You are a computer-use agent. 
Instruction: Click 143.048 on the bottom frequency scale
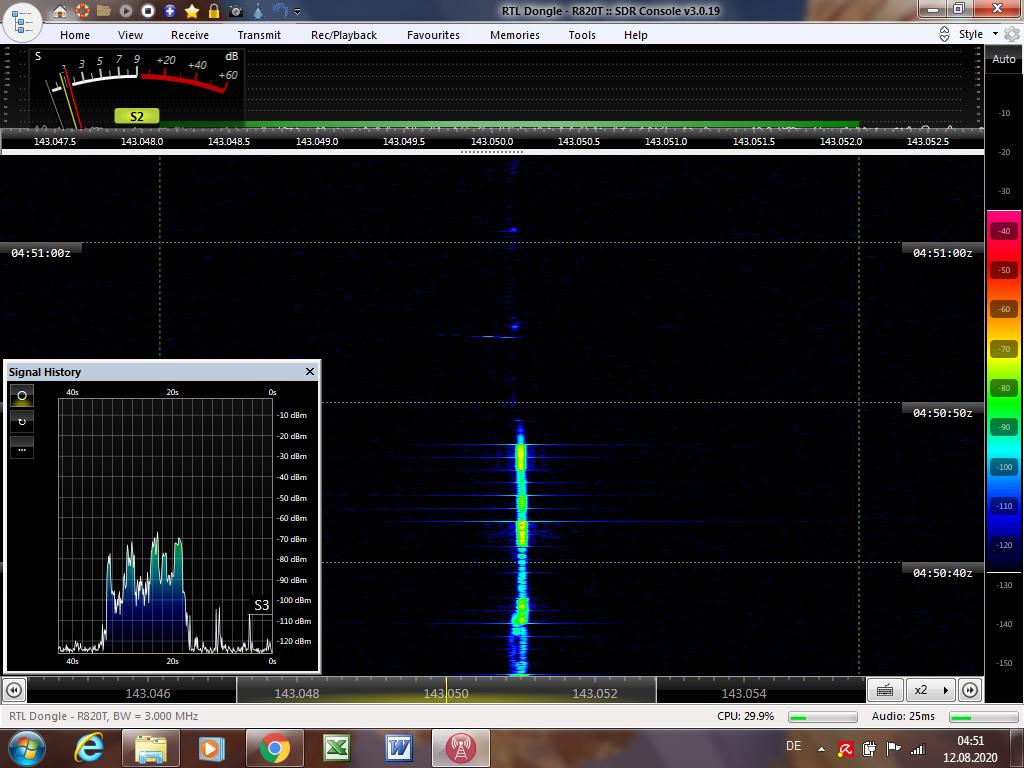point(296,694)
